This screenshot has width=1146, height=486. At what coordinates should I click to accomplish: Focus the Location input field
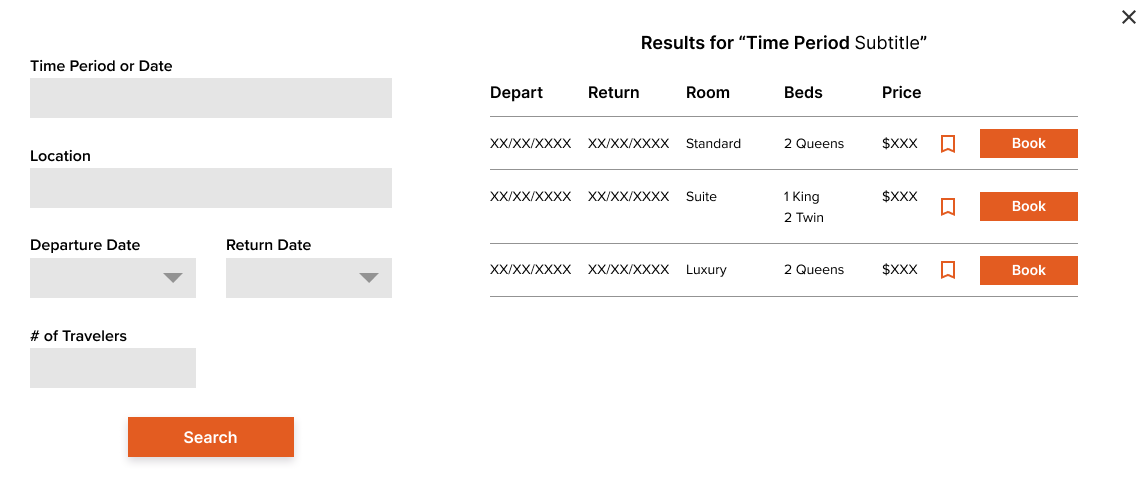[210, 188]
